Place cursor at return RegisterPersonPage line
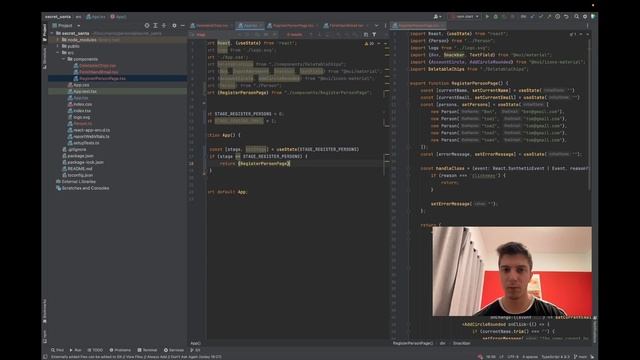Image resolution: width=640 pixels, height=360 pixels. click(x=255, y=164)
